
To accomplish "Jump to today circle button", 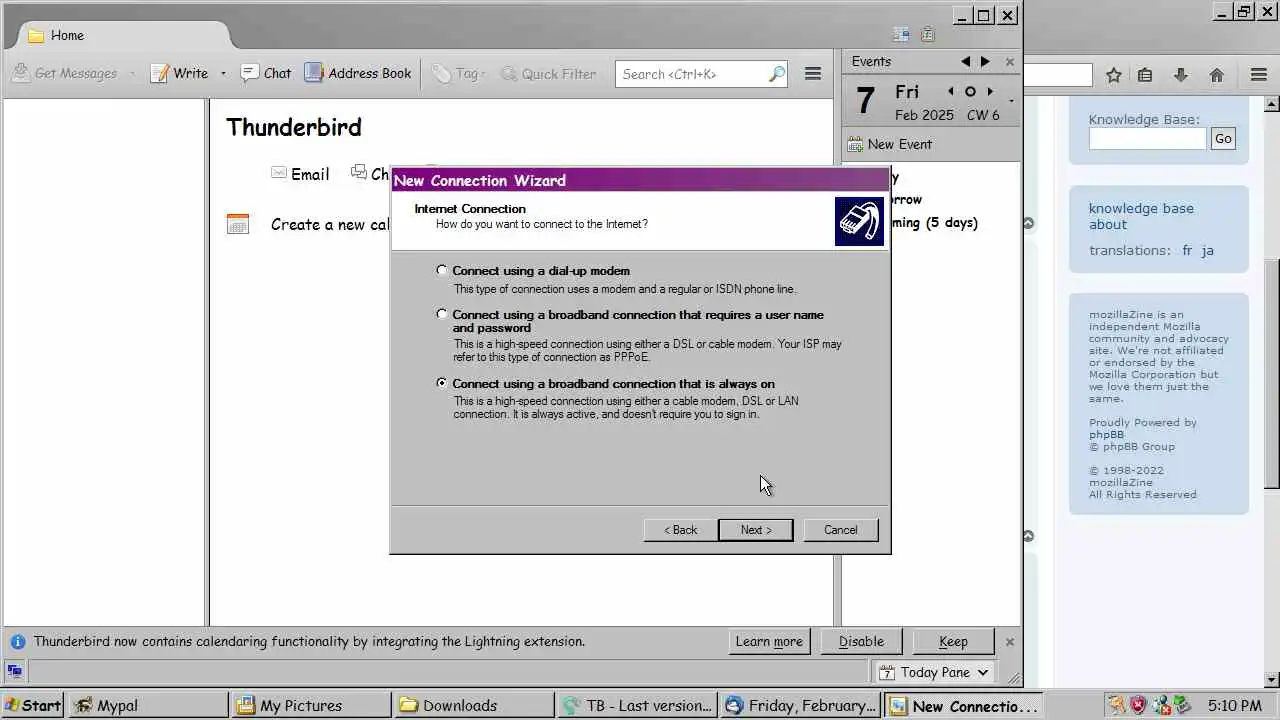I will pyautogui.click(x=970, y=91).
